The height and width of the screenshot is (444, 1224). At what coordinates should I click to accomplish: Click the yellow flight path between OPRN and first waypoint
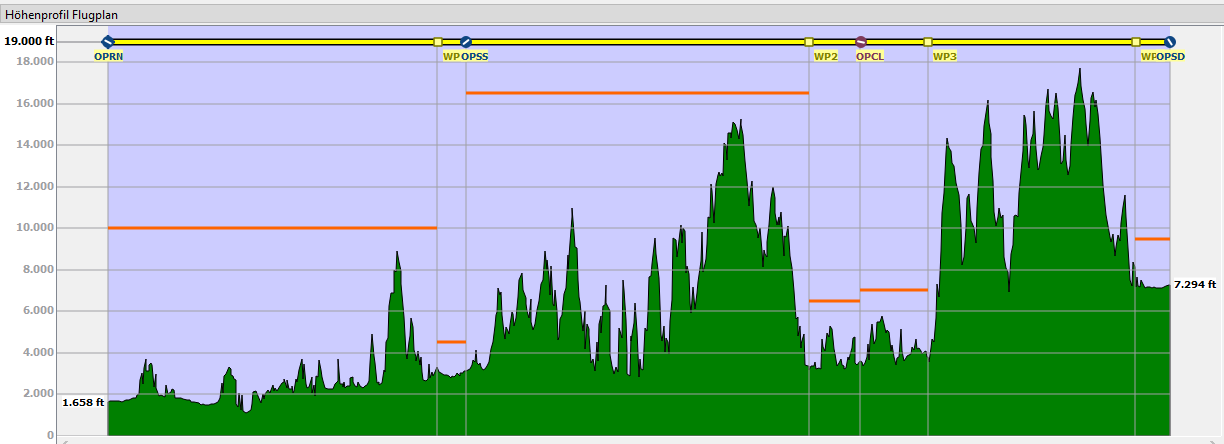click(272, 41)
